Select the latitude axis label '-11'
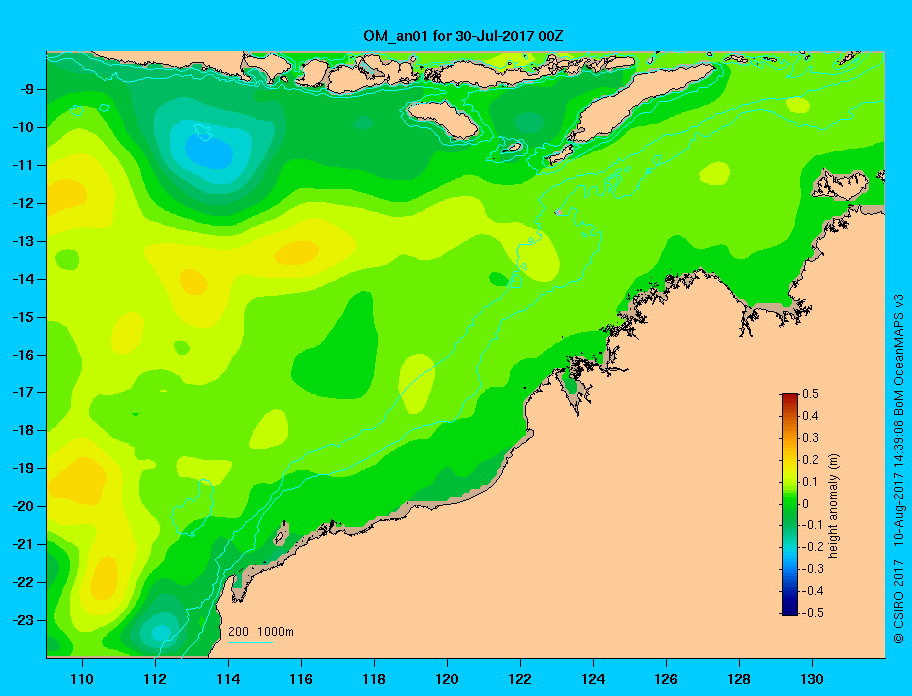The width and height of the screenshot is (912, 696). (23, 165)
